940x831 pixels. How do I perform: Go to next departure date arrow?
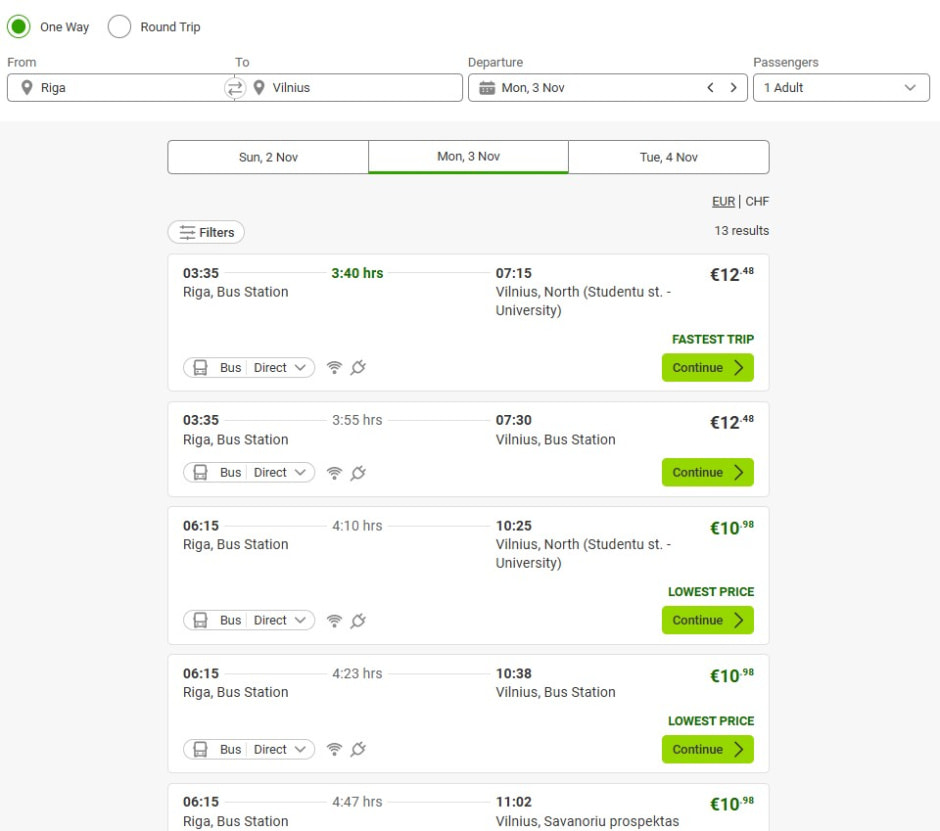733,88
